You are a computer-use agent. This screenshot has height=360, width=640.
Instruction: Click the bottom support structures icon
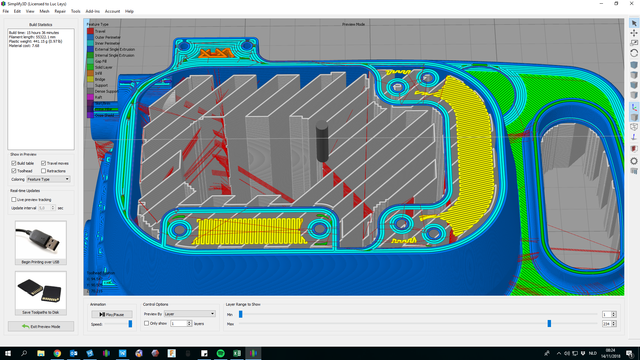pos(633,171)
